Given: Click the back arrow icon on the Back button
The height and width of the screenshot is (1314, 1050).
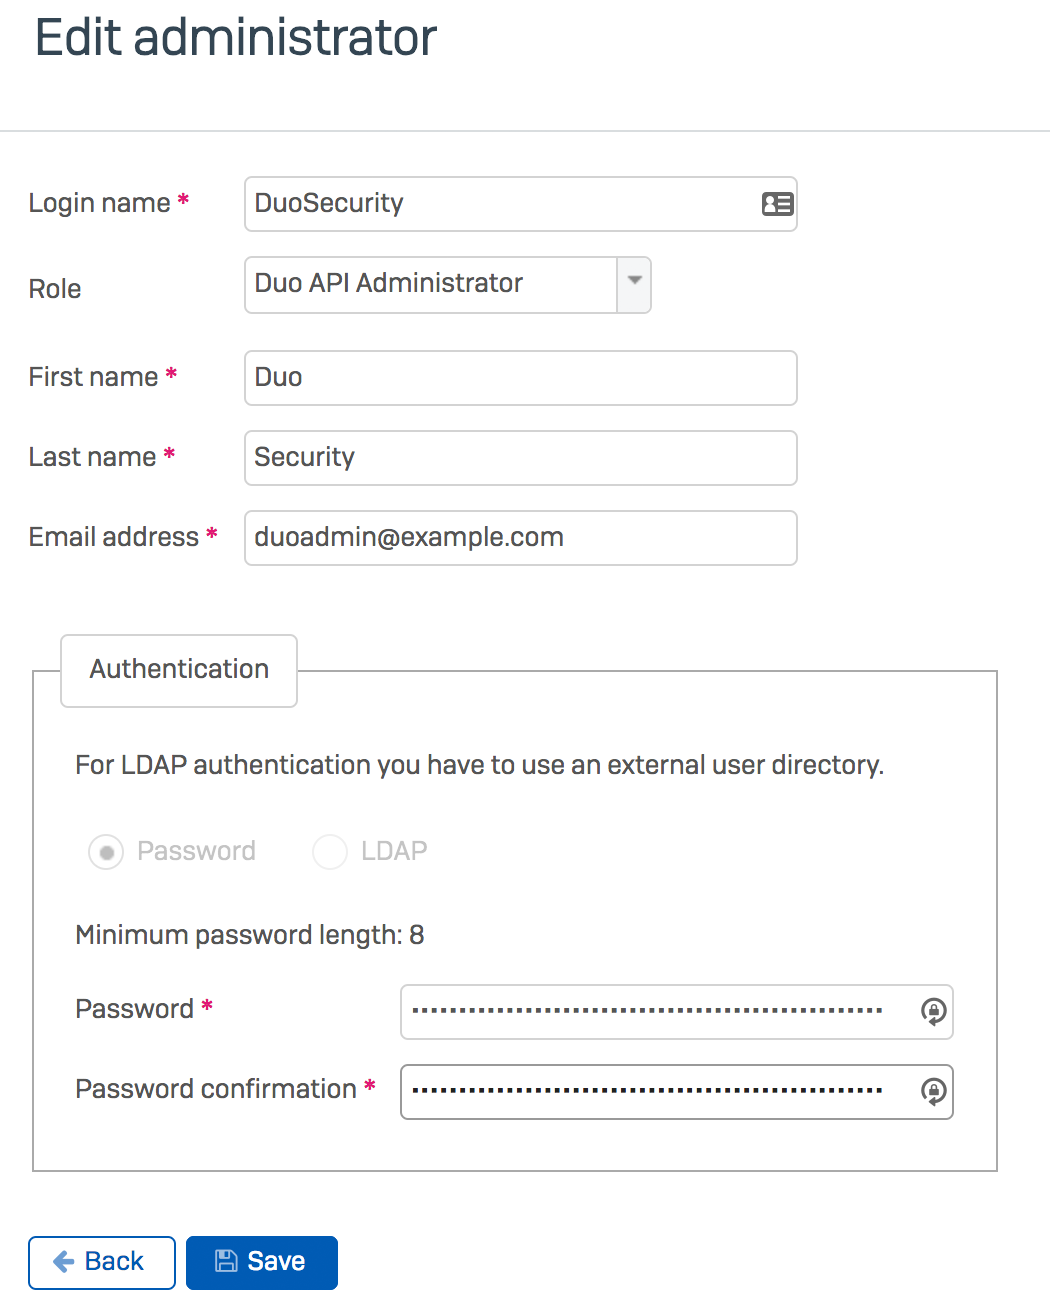Looking at the screenshot, I should point(63,1262).
